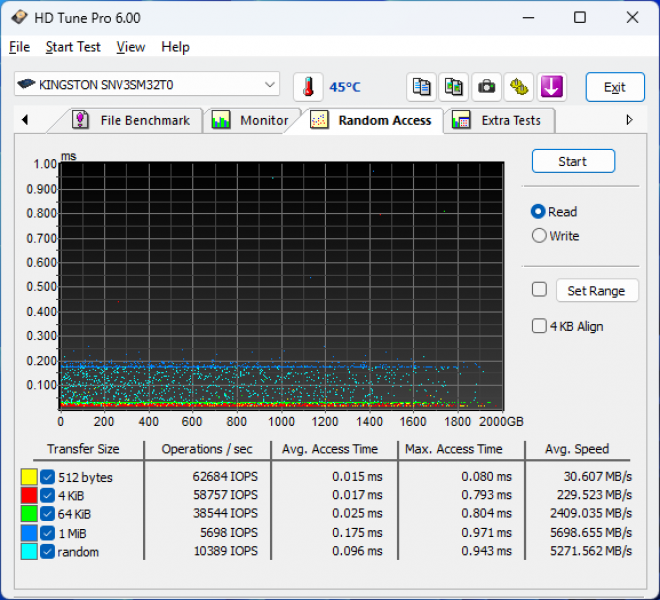Screen dimensions: 660x600
Task: Click the copy screenshot to clipboard icon
Action: pos(454,87)
